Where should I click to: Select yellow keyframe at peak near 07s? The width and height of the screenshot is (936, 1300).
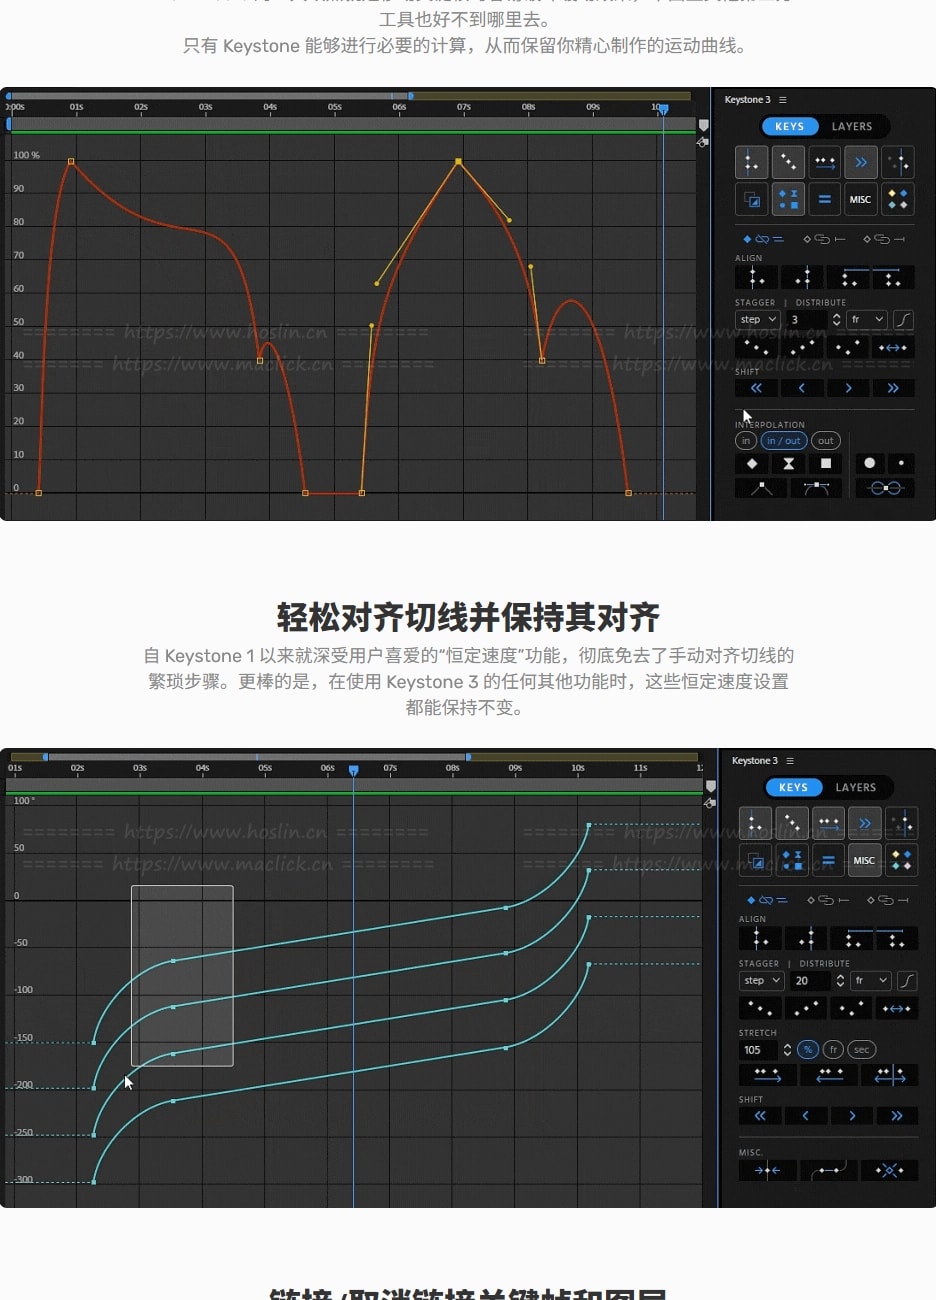tap(458, 161)
